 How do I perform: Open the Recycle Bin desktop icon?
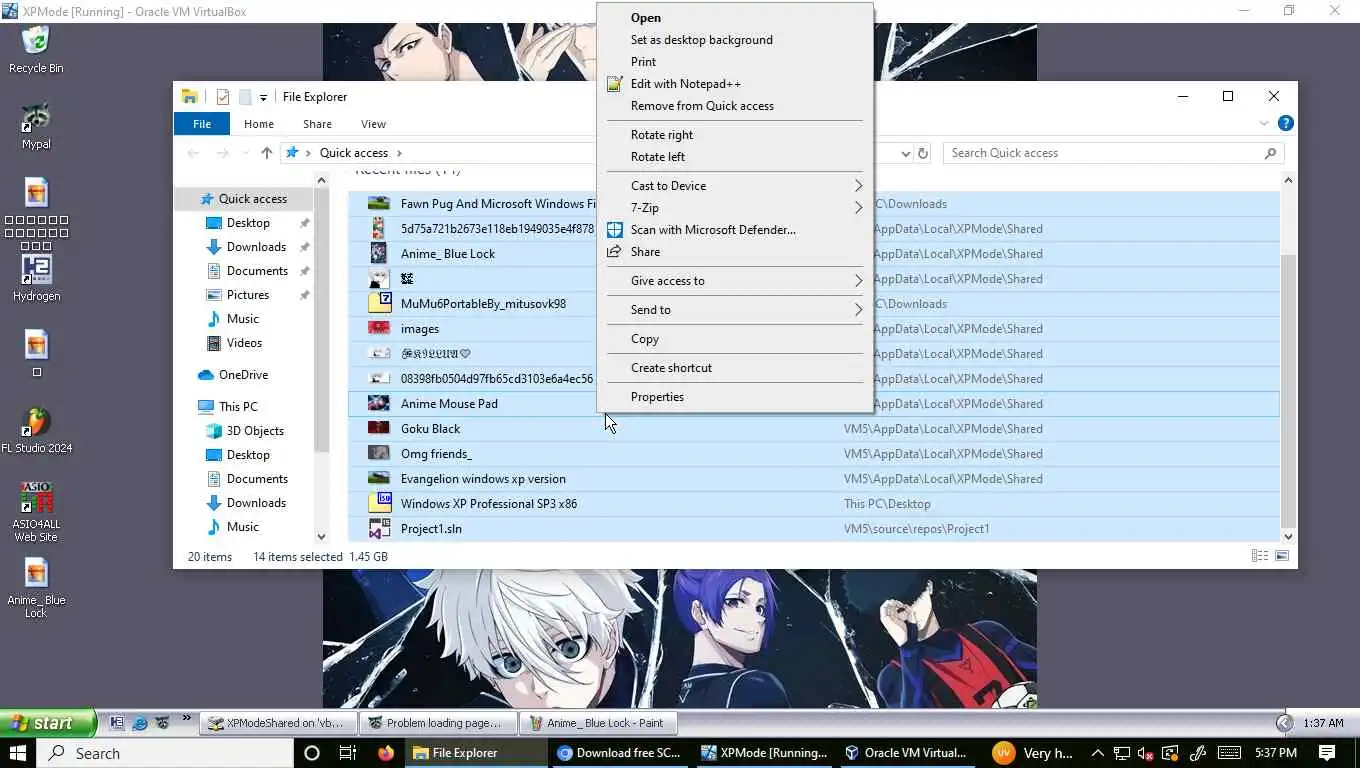pyautogui.click(x=36, y=50)
